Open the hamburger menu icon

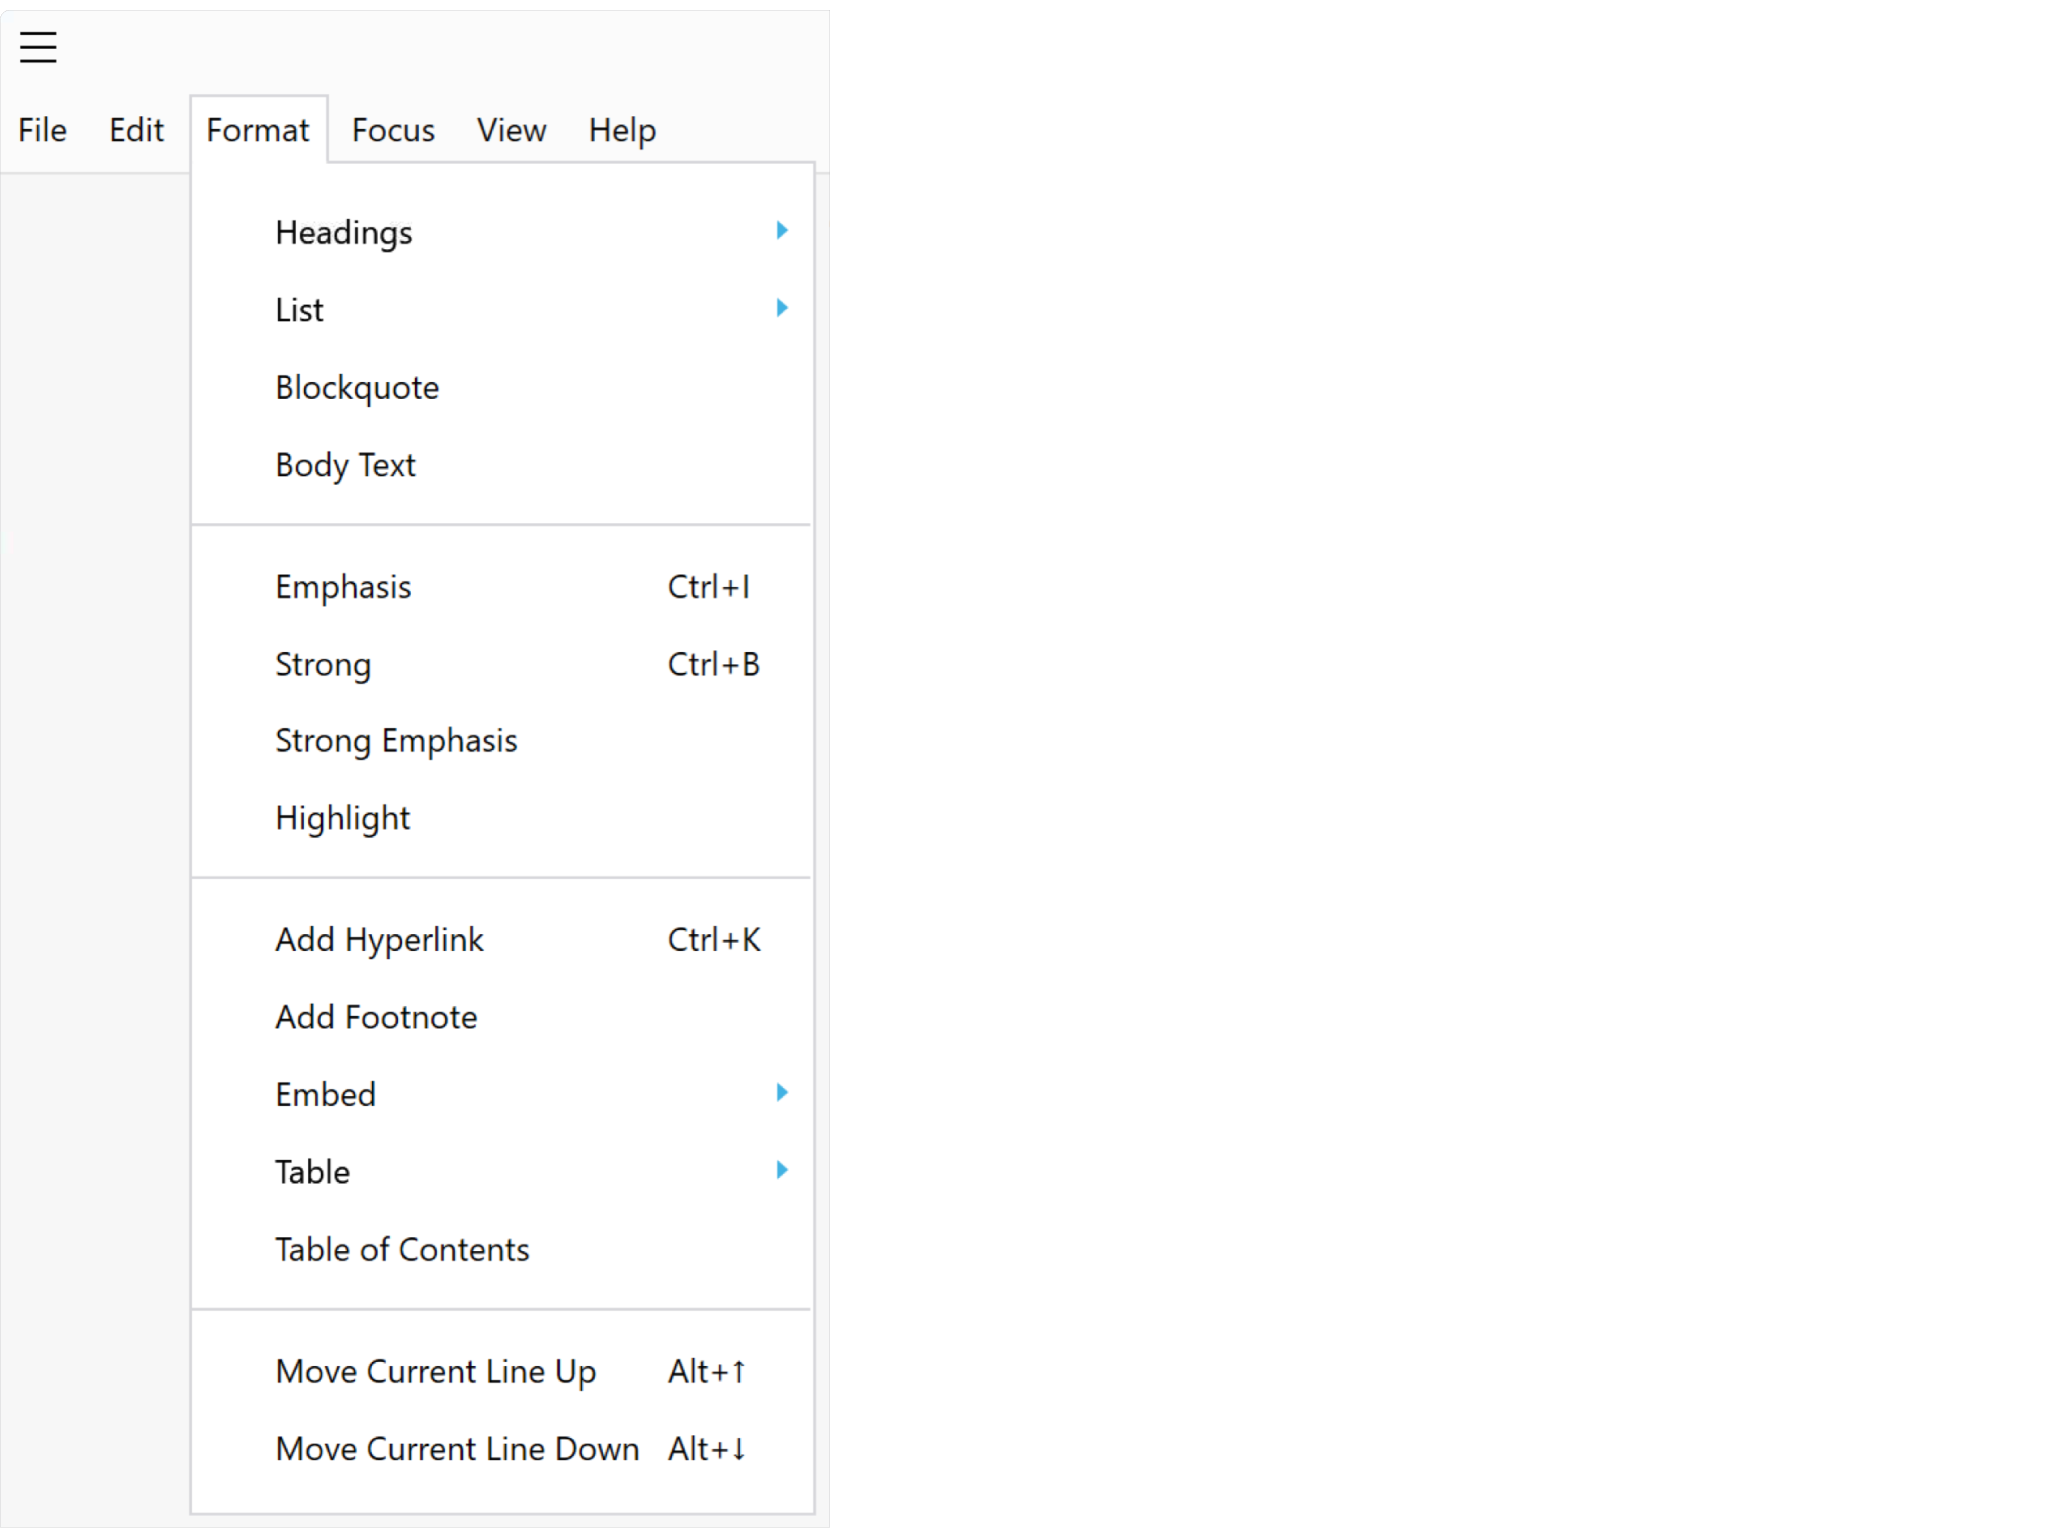(38, 47)
